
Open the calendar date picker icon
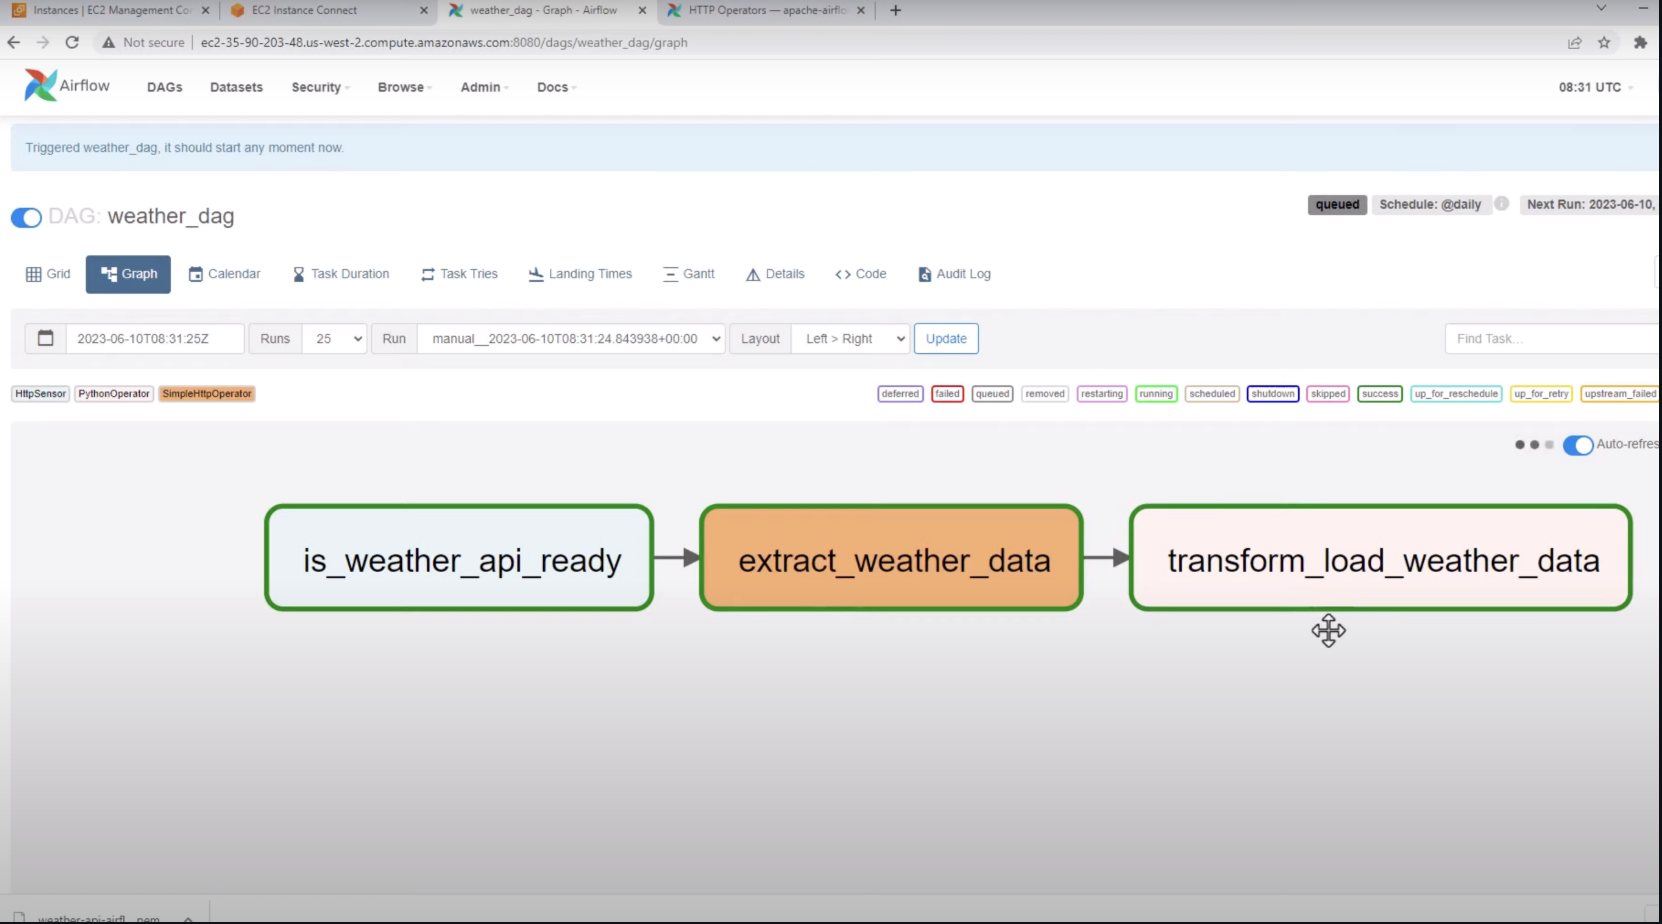coord(45,338)
